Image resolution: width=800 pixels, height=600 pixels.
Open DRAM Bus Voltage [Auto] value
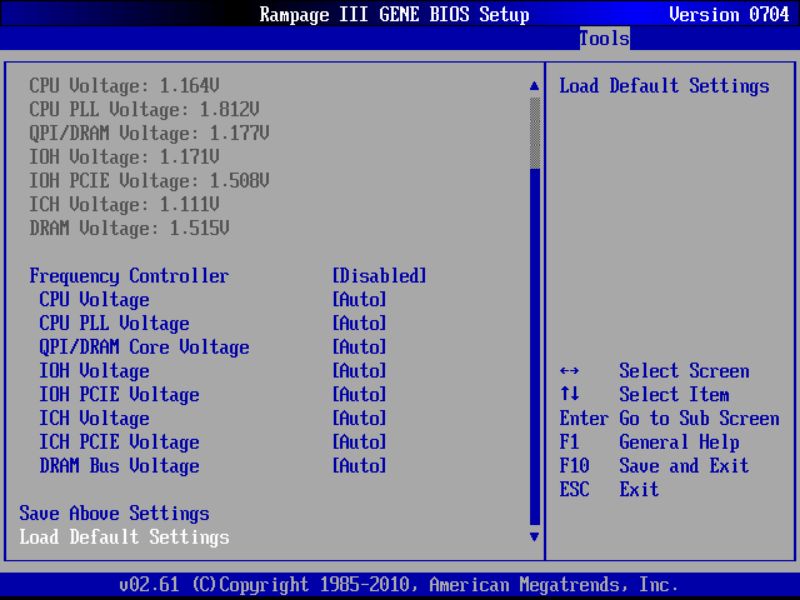pyautogui.click(x=359, y=466)
